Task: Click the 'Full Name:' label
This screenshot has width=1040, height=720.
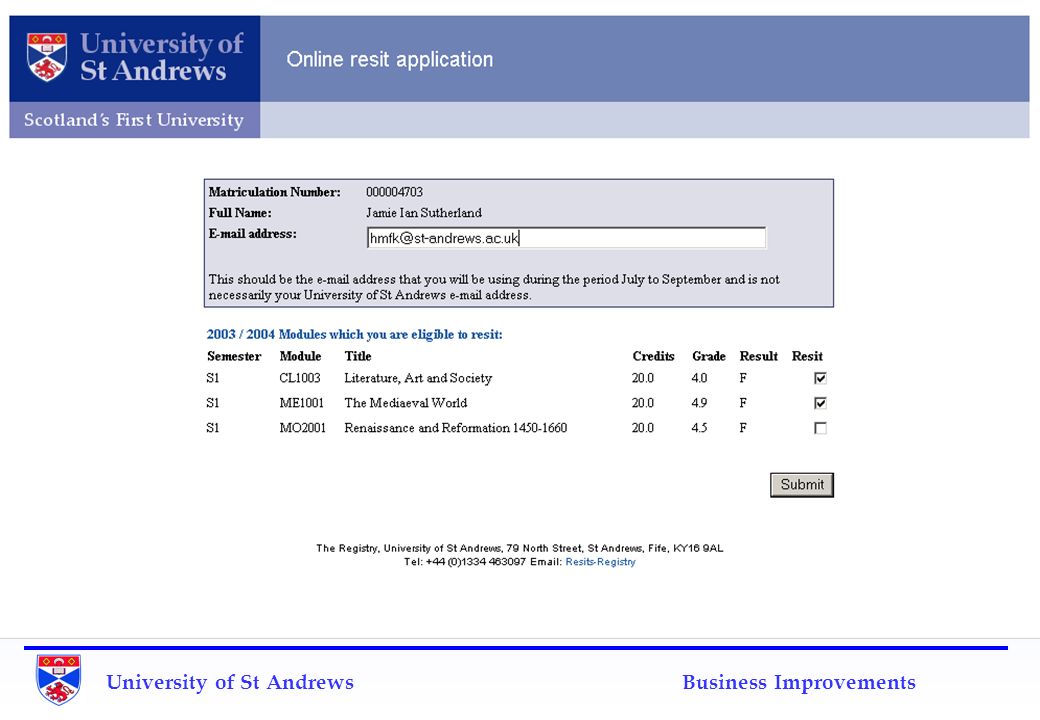Action: (x=240, y=213)
